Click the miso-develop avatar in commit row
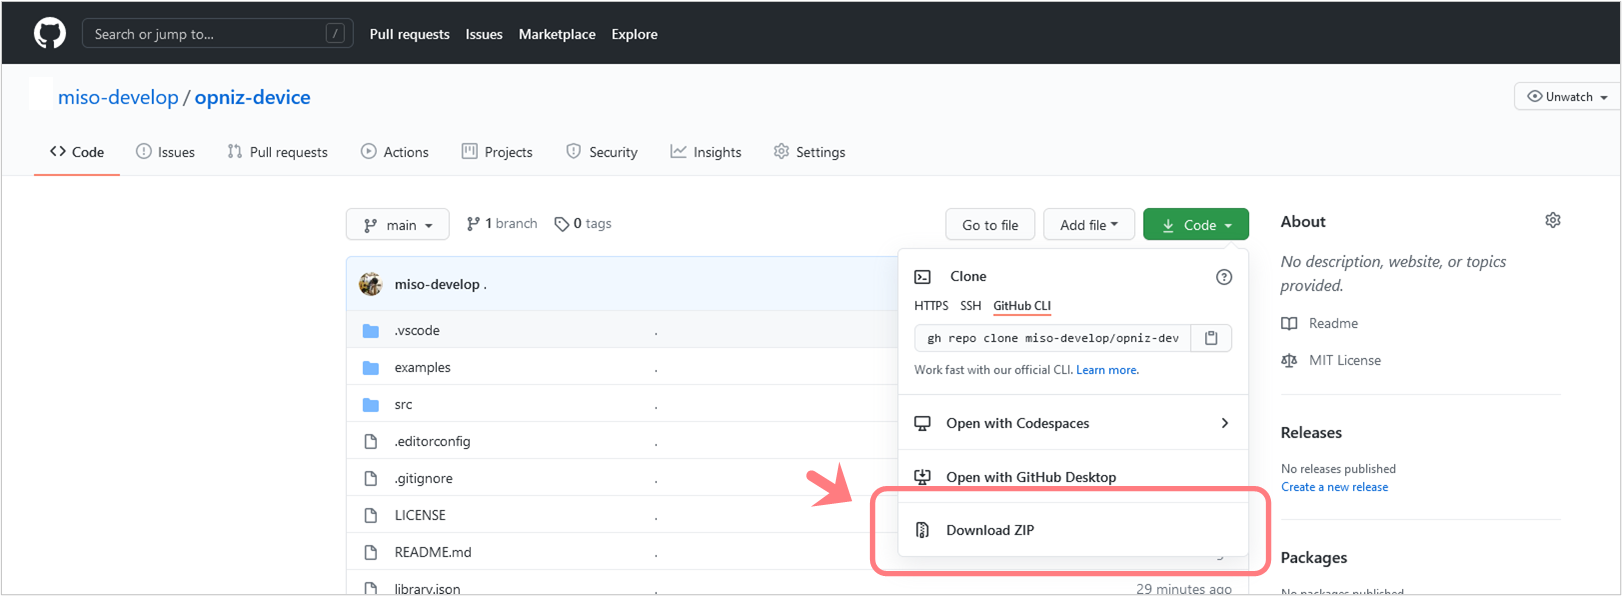This screenshot has height=596, width=1622. 371,284
